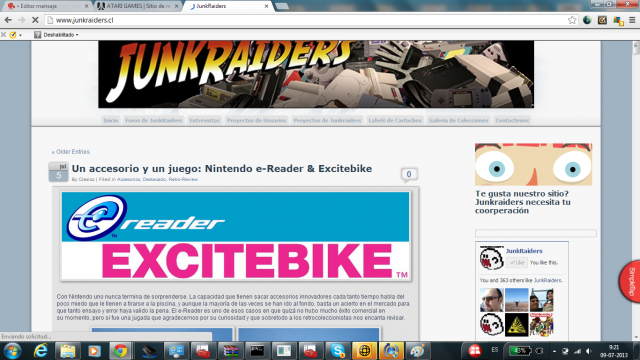Open the command prompt taskbar icon
Image resolution: width=640 pixels, height=360 pixels.
tap(257, 351)
